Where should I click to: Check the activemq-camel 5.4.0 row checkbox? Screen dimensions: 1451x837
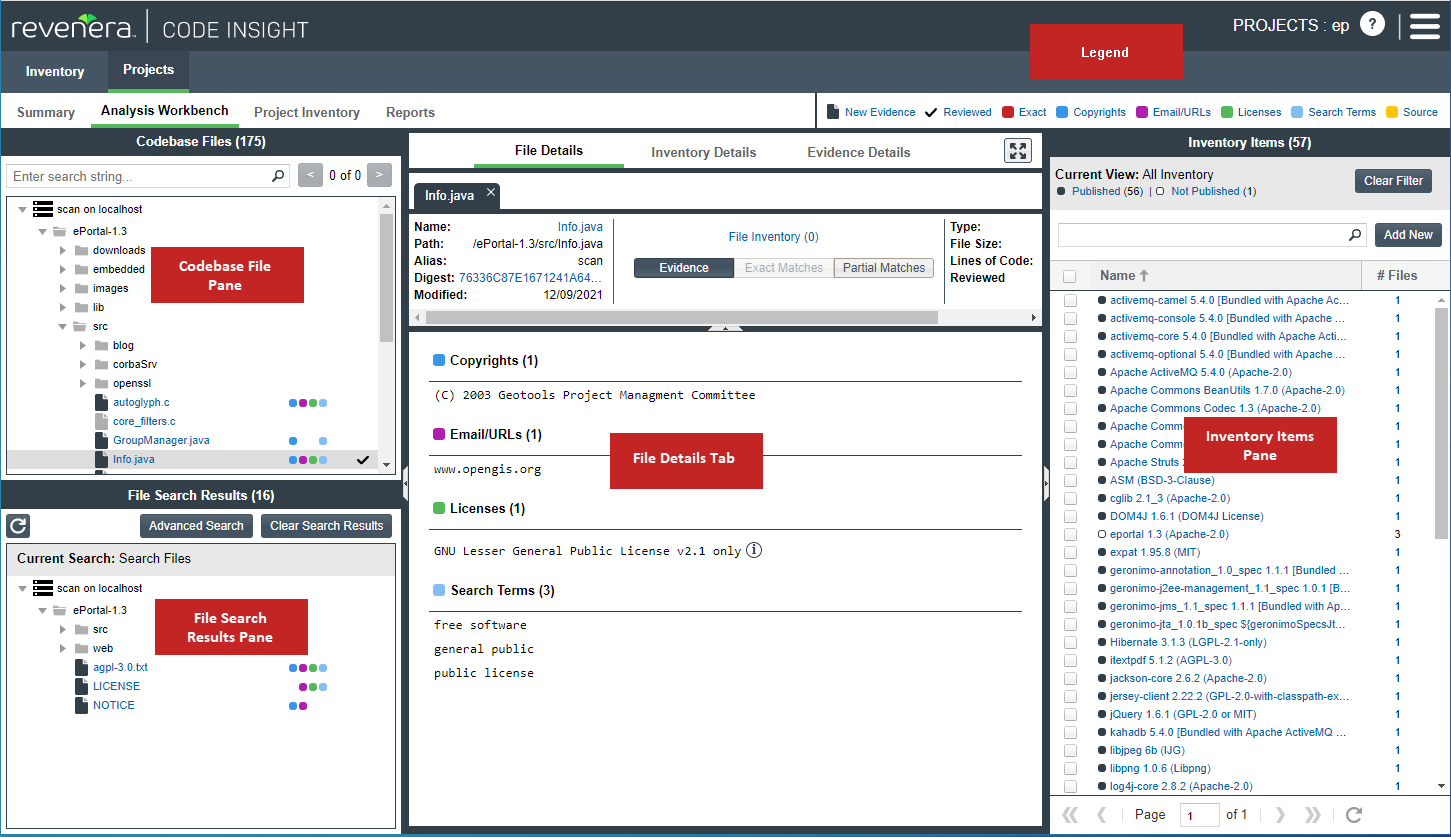pos(1070,300)
